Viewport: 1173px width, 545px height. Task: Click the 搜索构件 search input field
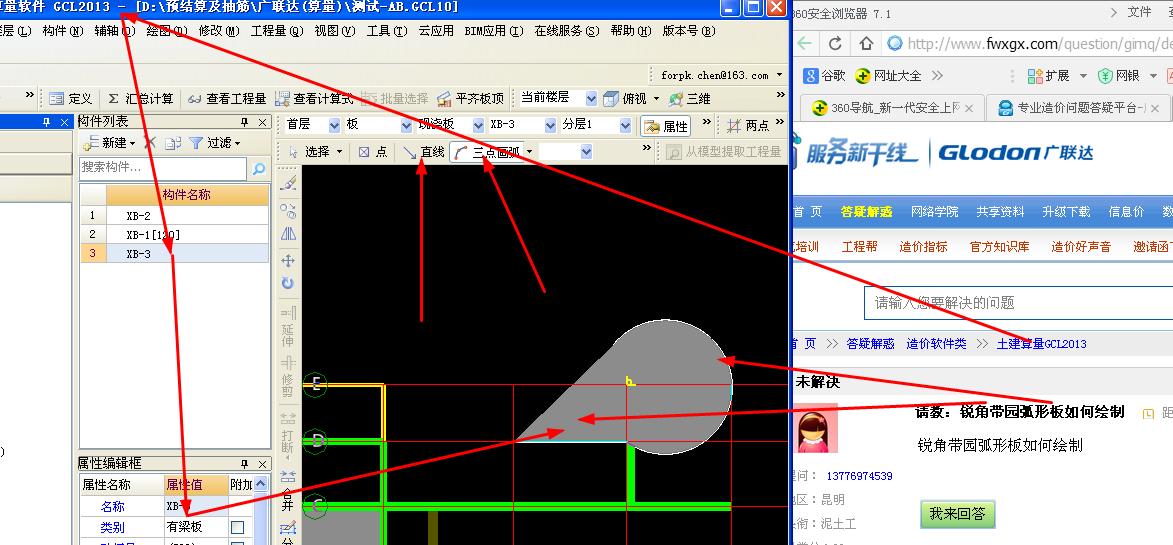click(x=163, y=169)
